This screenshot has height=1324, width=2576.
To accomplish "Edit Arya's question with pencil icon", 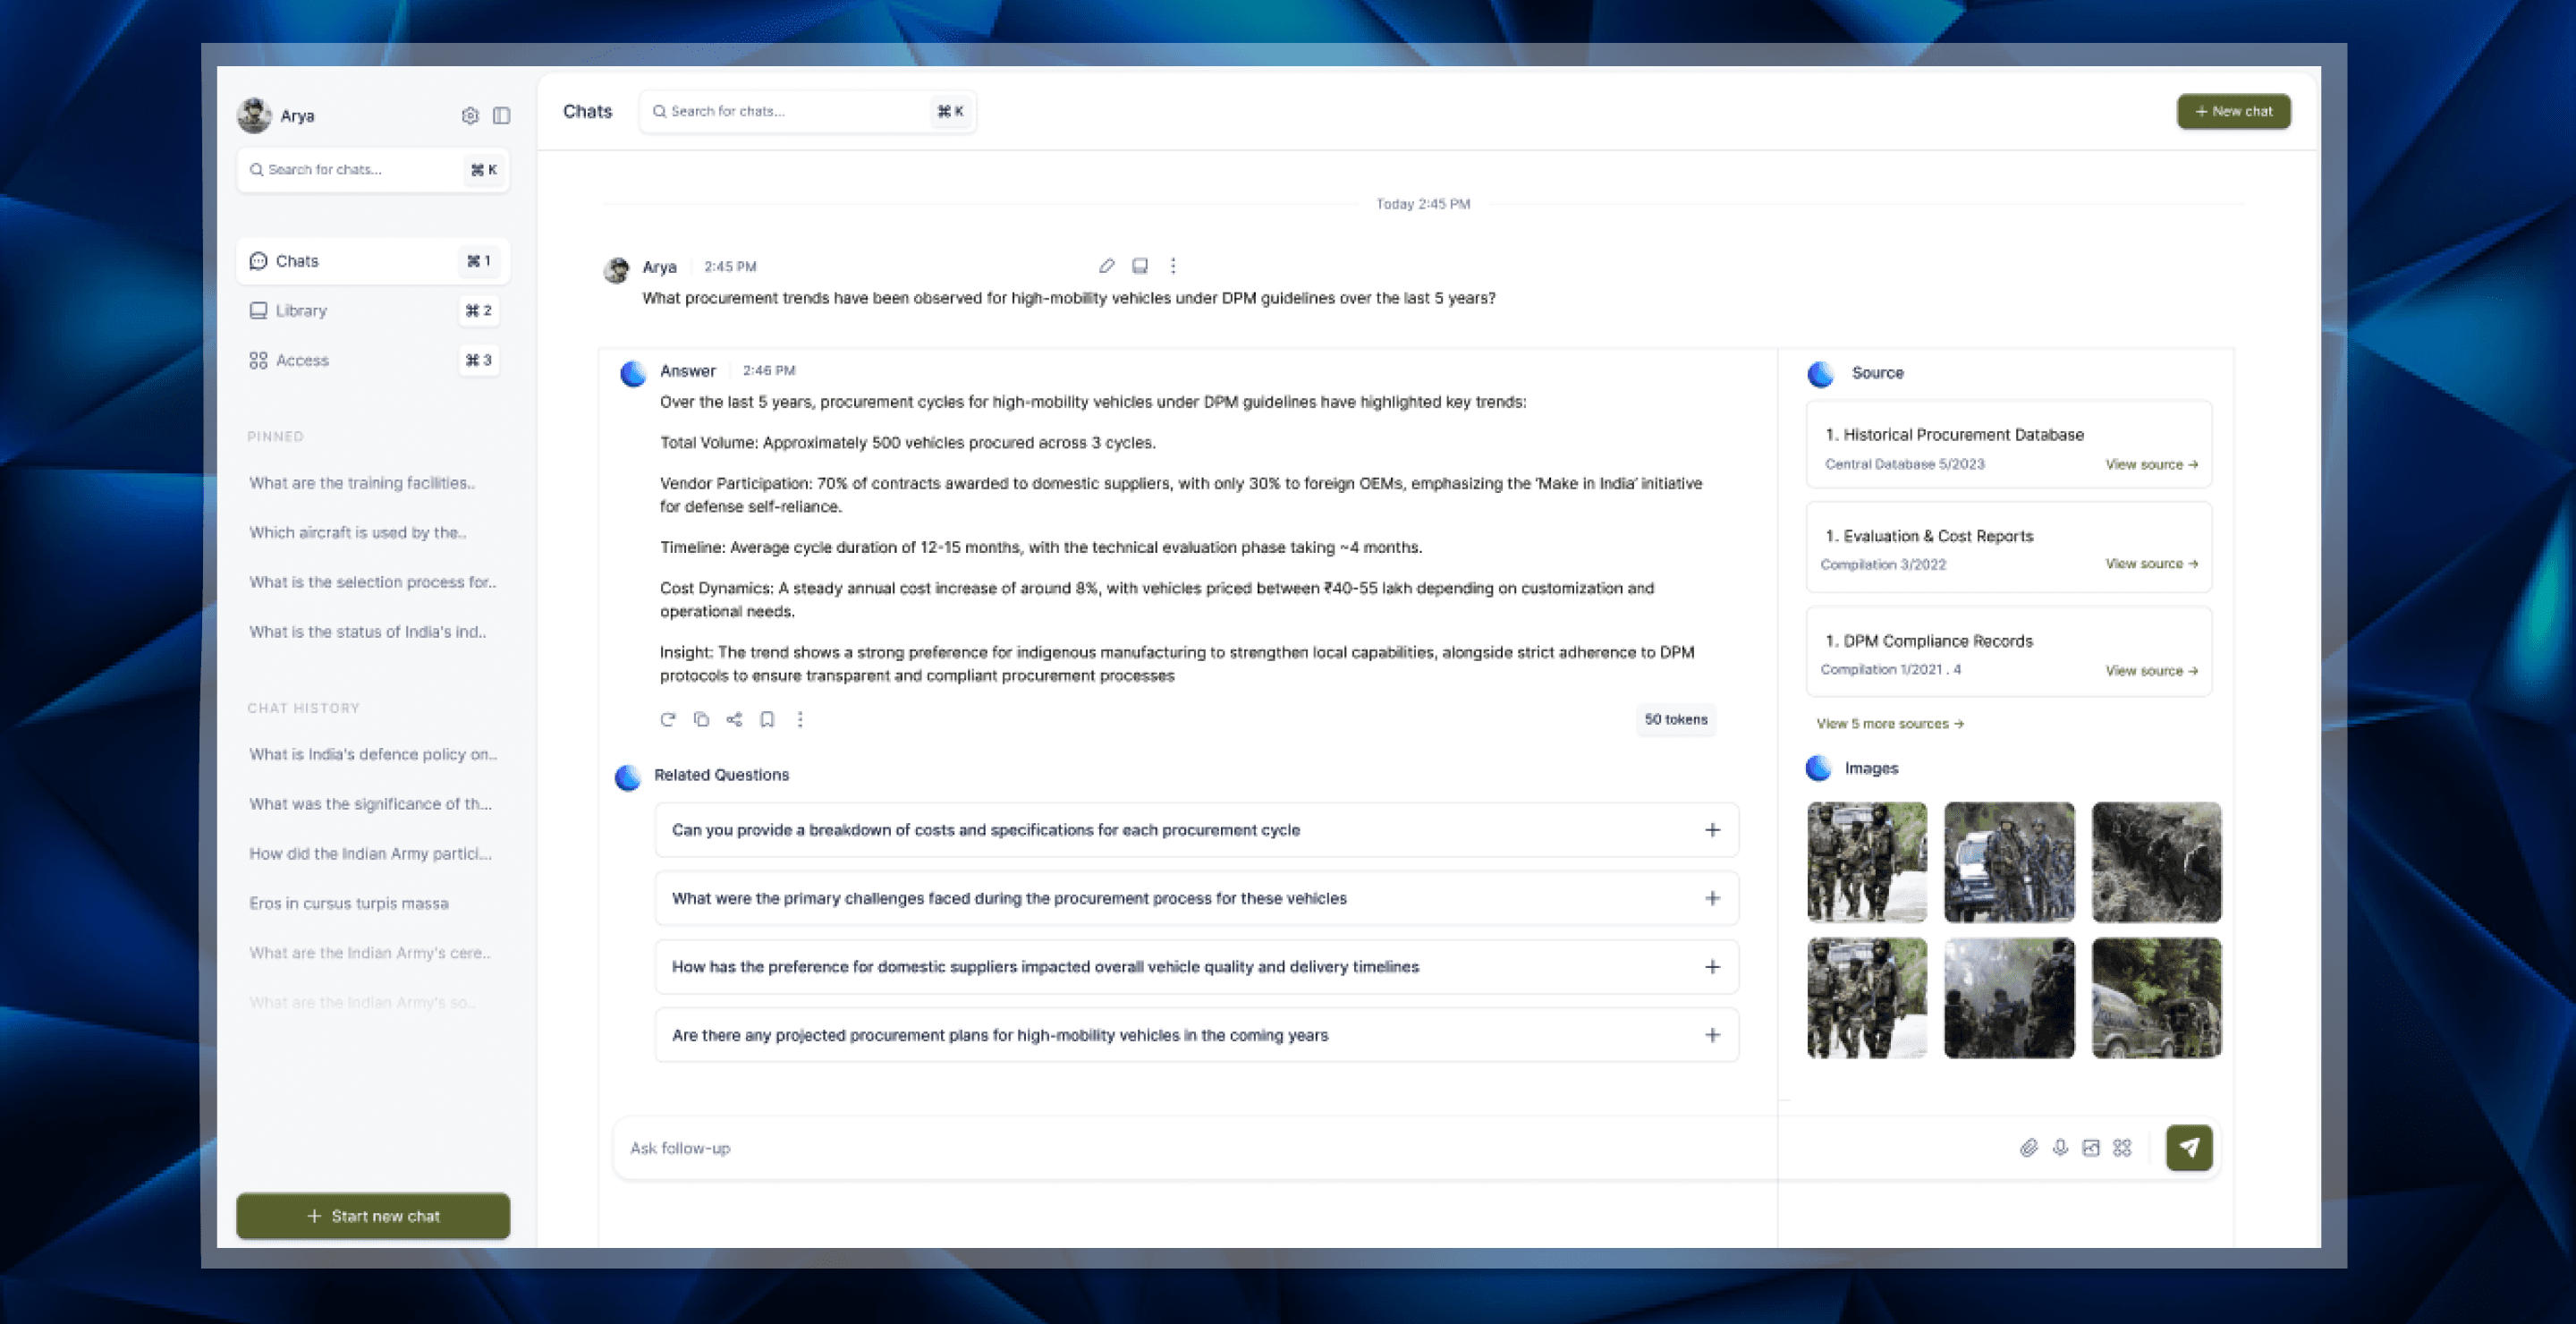I will point(1106,266).
